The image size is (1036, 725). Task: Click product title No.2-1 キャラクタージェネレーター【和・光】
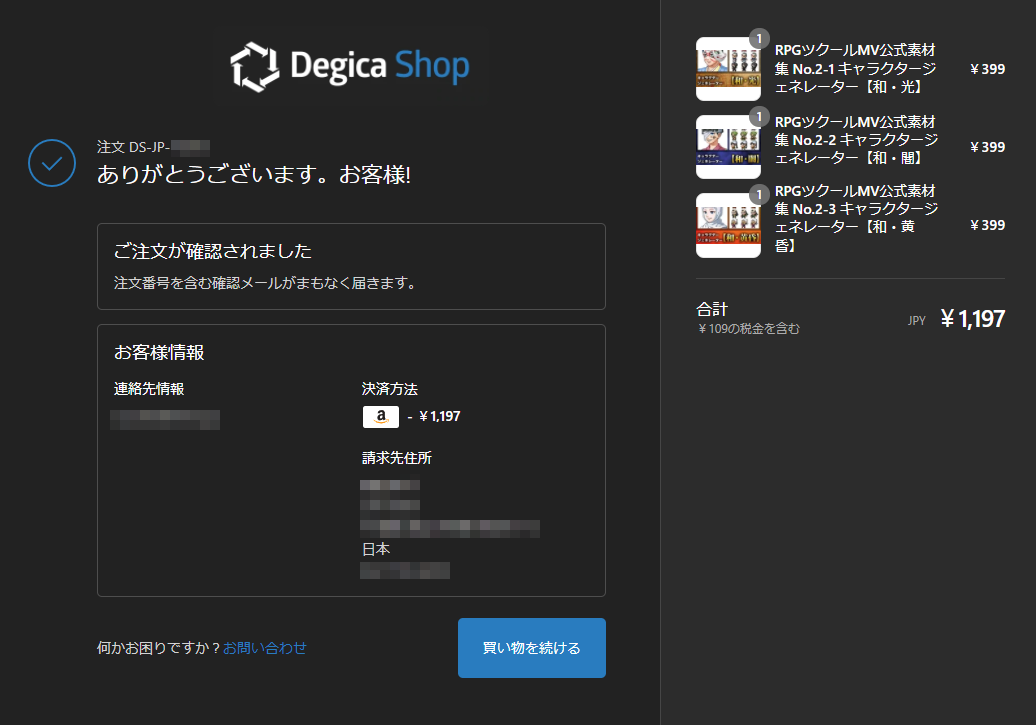856,69
